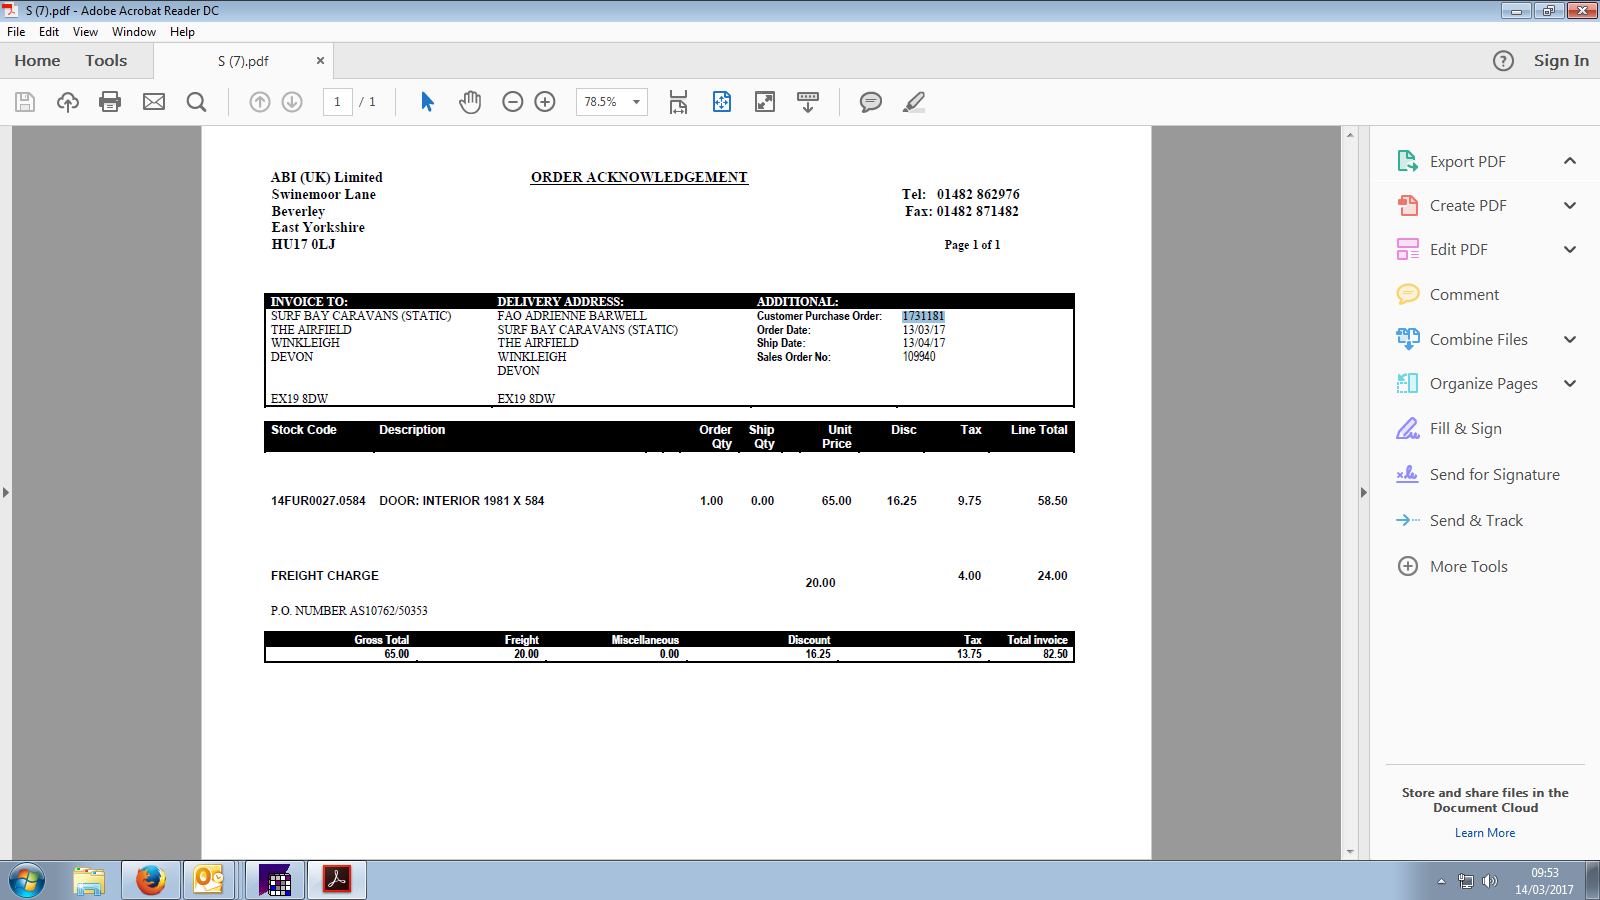Click the Zoom out minus icon

tap(513, 102)
